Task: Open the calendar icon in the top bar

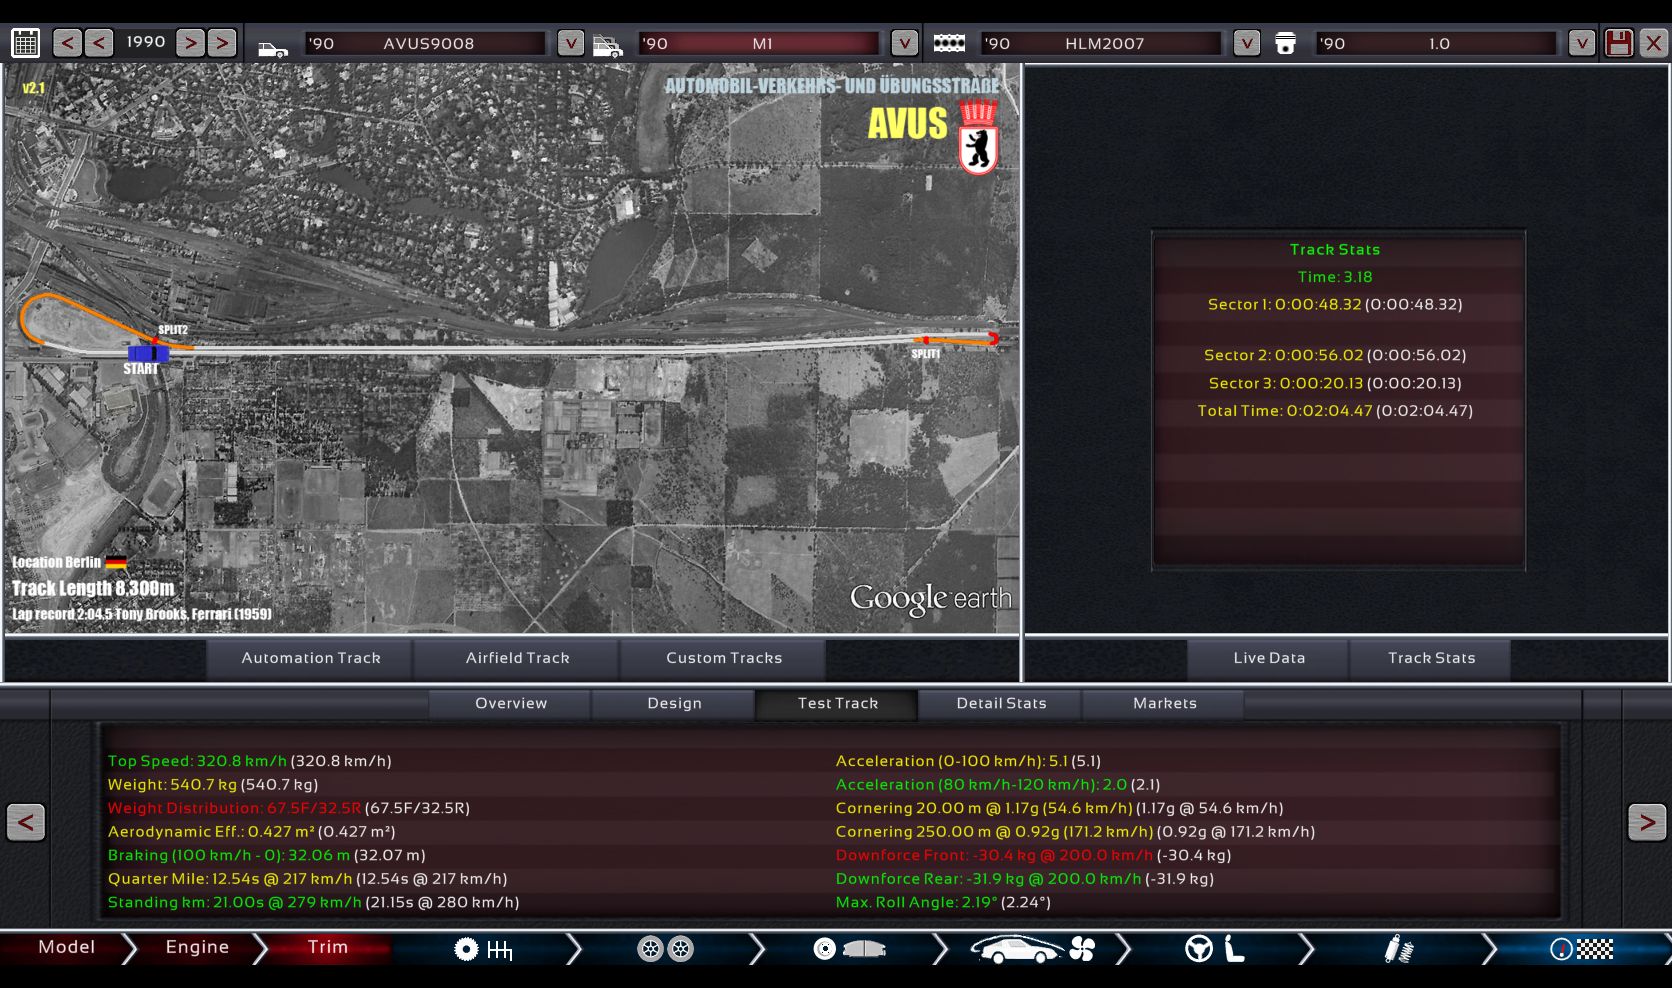Action: (25, 43)
